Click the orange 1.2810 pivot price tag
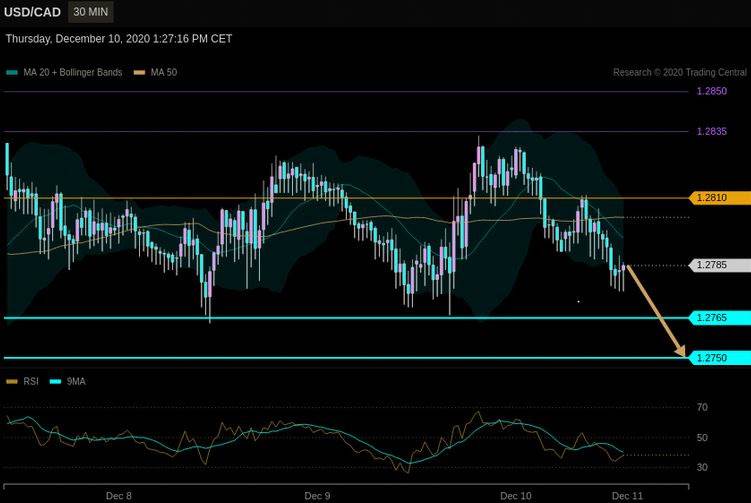 (x=720, y=197)
